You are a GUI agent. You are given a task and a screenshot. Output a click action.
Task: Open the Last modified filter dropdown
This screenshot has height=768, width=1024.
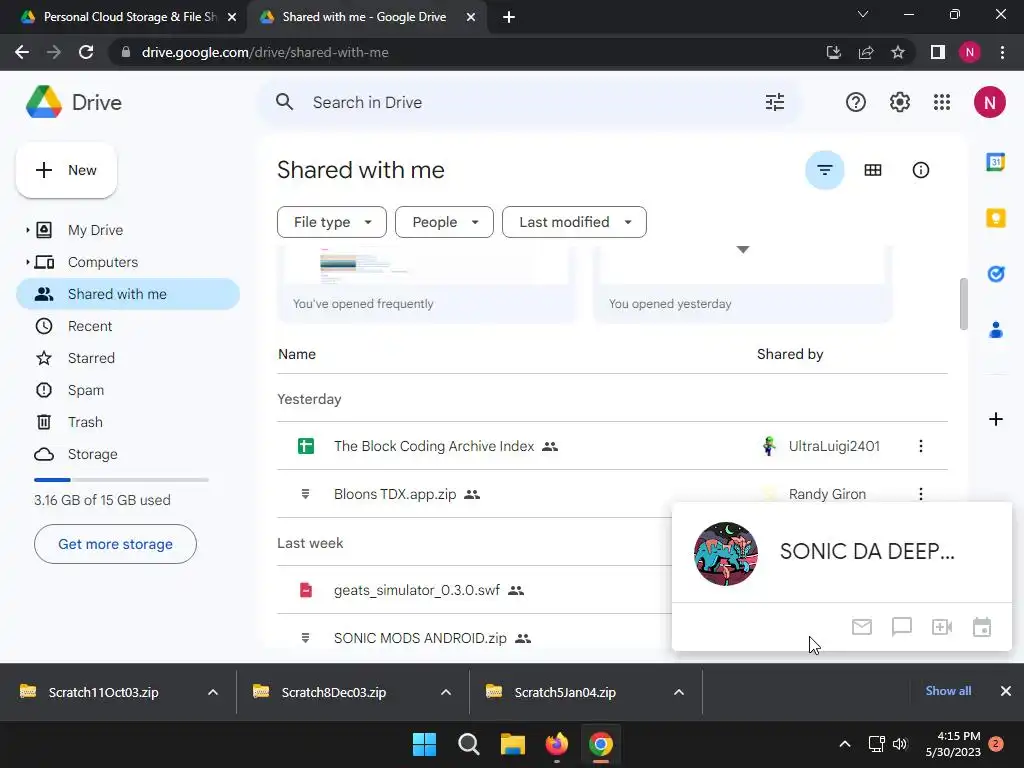[574, 222]
